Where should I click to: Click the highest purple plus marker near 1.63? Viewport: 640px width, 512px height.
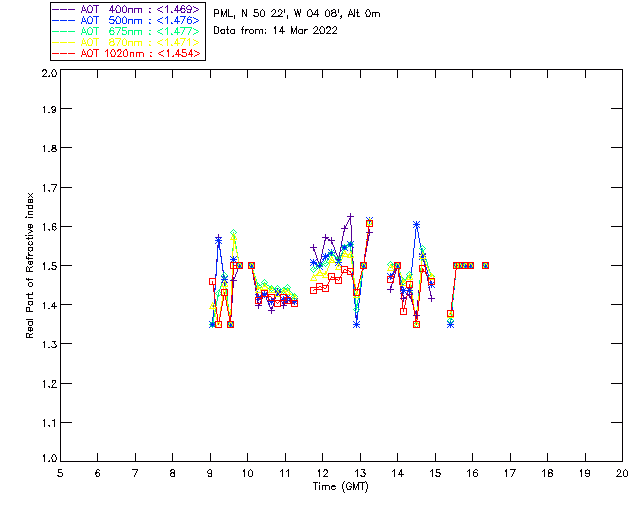(351, 216)
